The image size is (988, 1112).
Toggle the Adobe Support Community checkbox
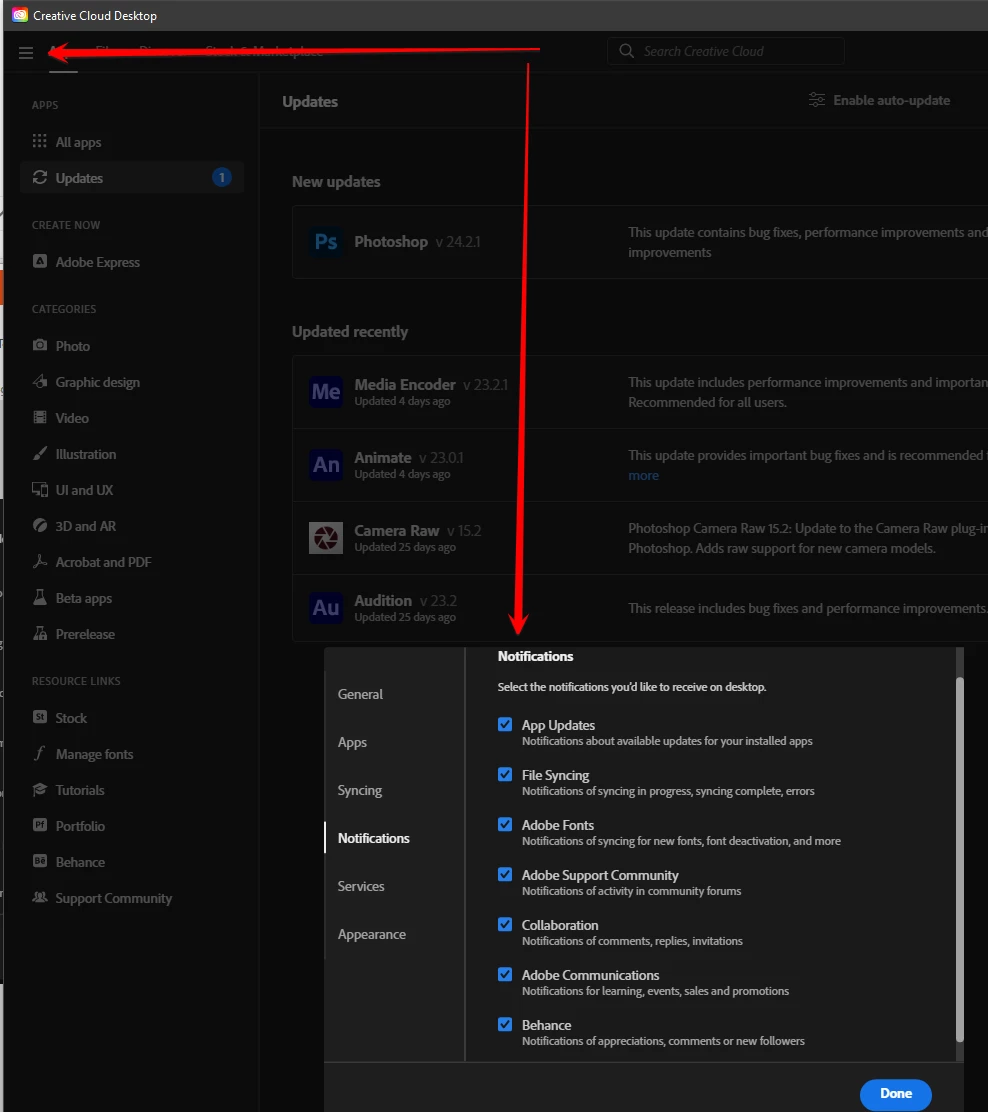[505, 874]
